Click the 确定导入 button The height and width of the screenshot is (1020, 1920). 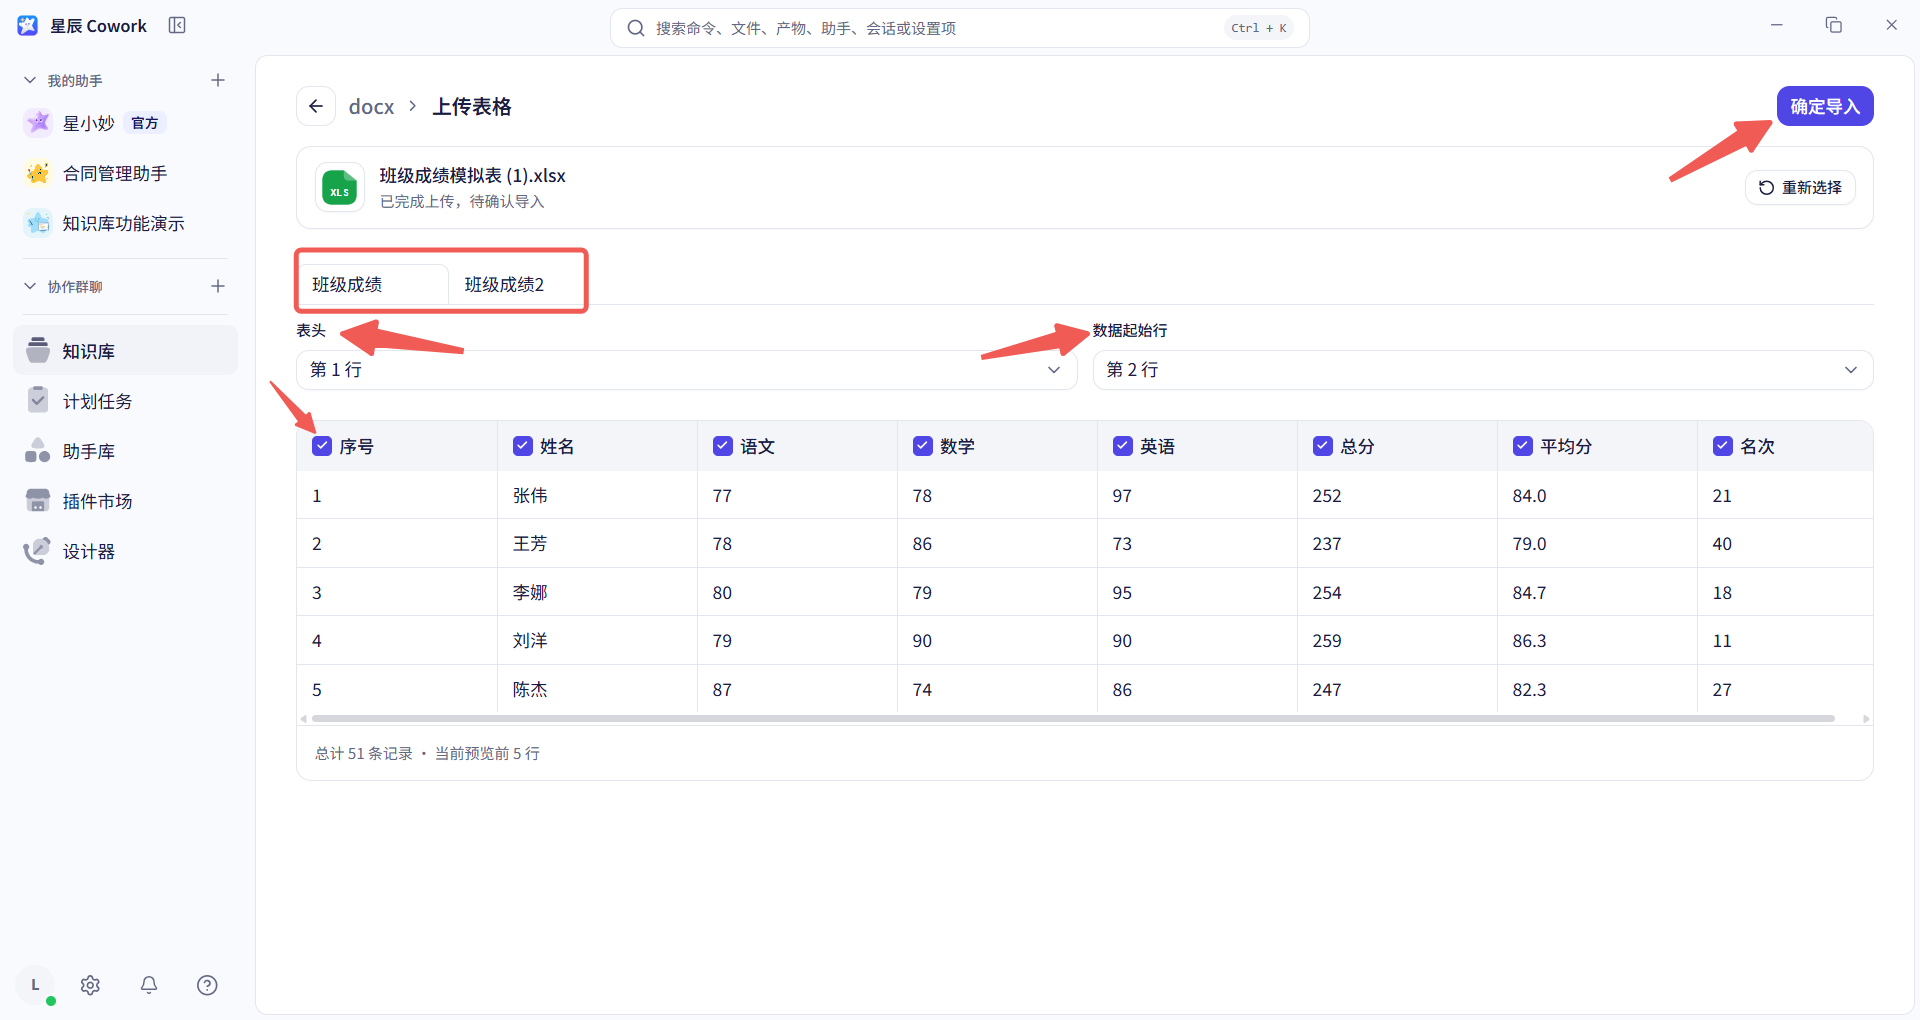[x=1825, y=106]
